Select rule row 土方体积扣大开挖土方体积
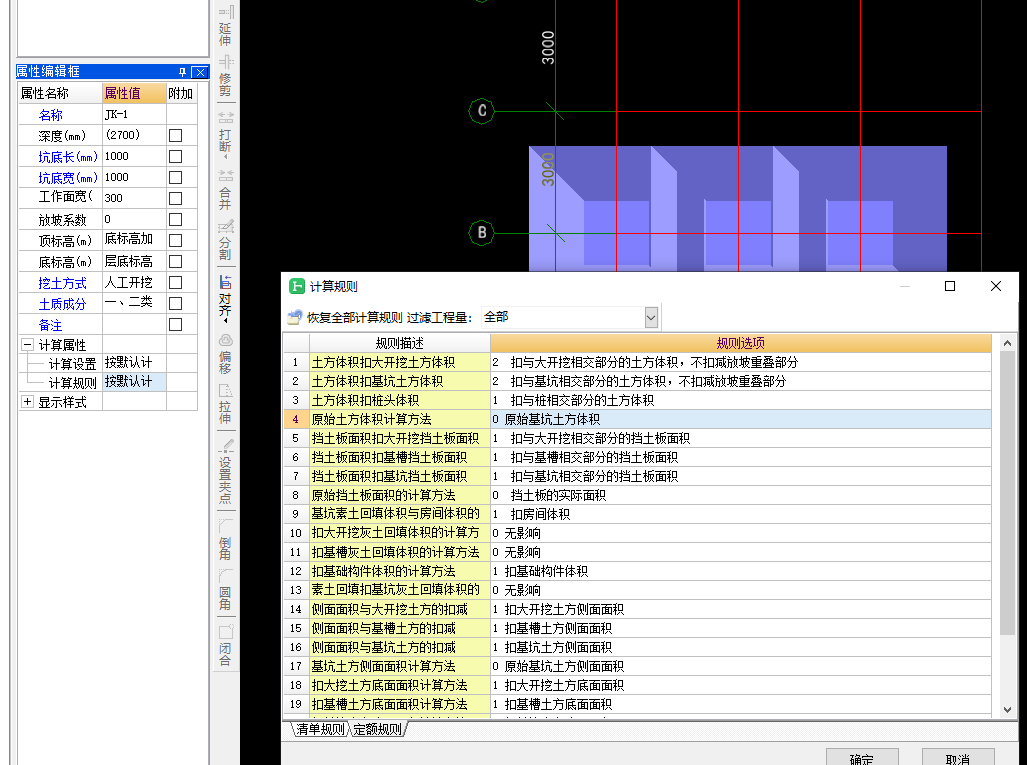The width and height of the screenshot is (1027, 765). coord(400,362)
